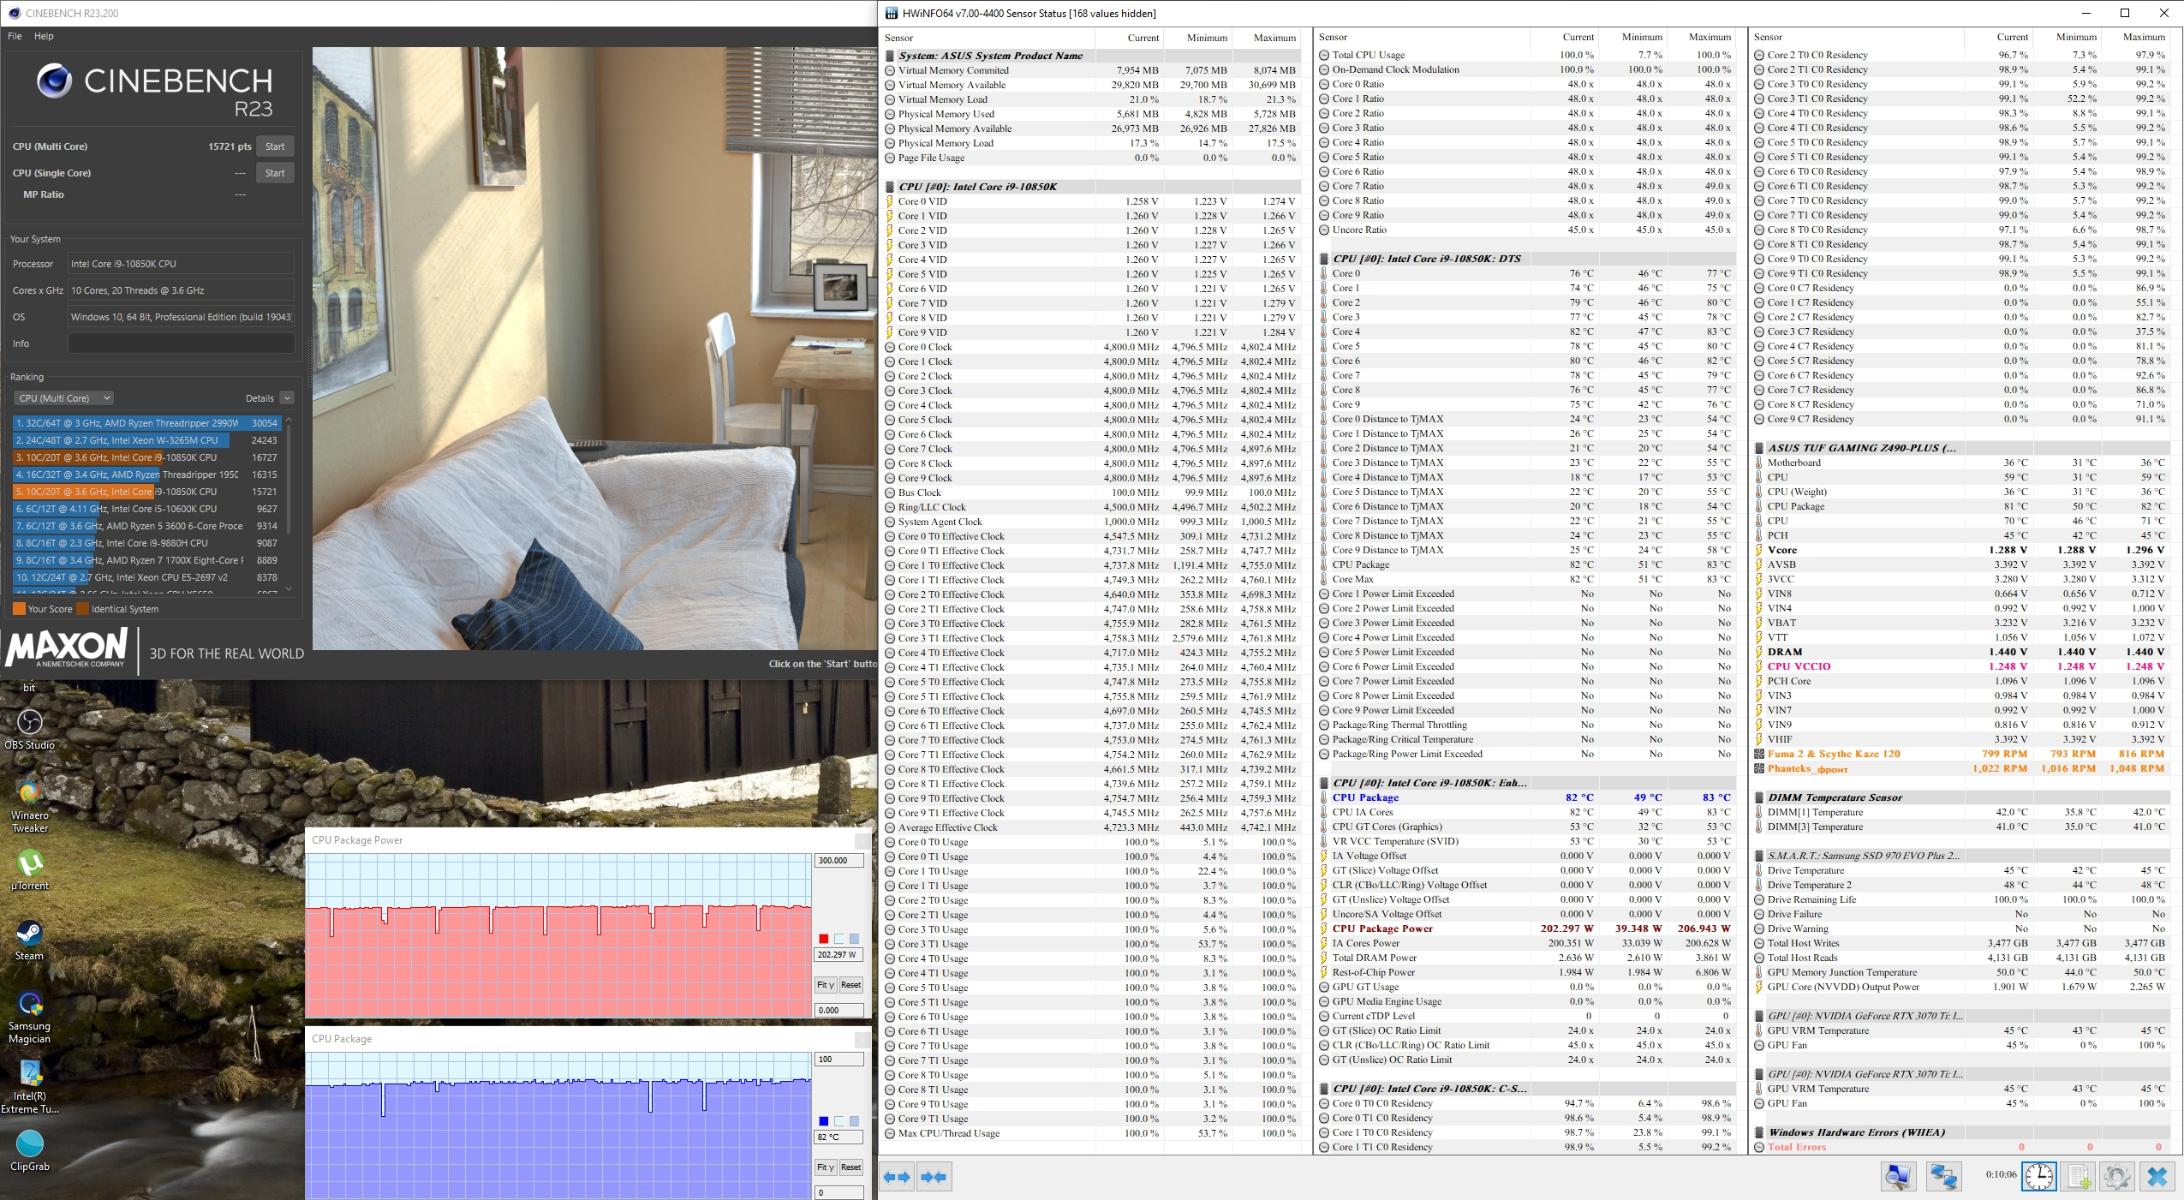Click the network remote connection monitors icon

pyautogui.click(x=1943, y=1176)
